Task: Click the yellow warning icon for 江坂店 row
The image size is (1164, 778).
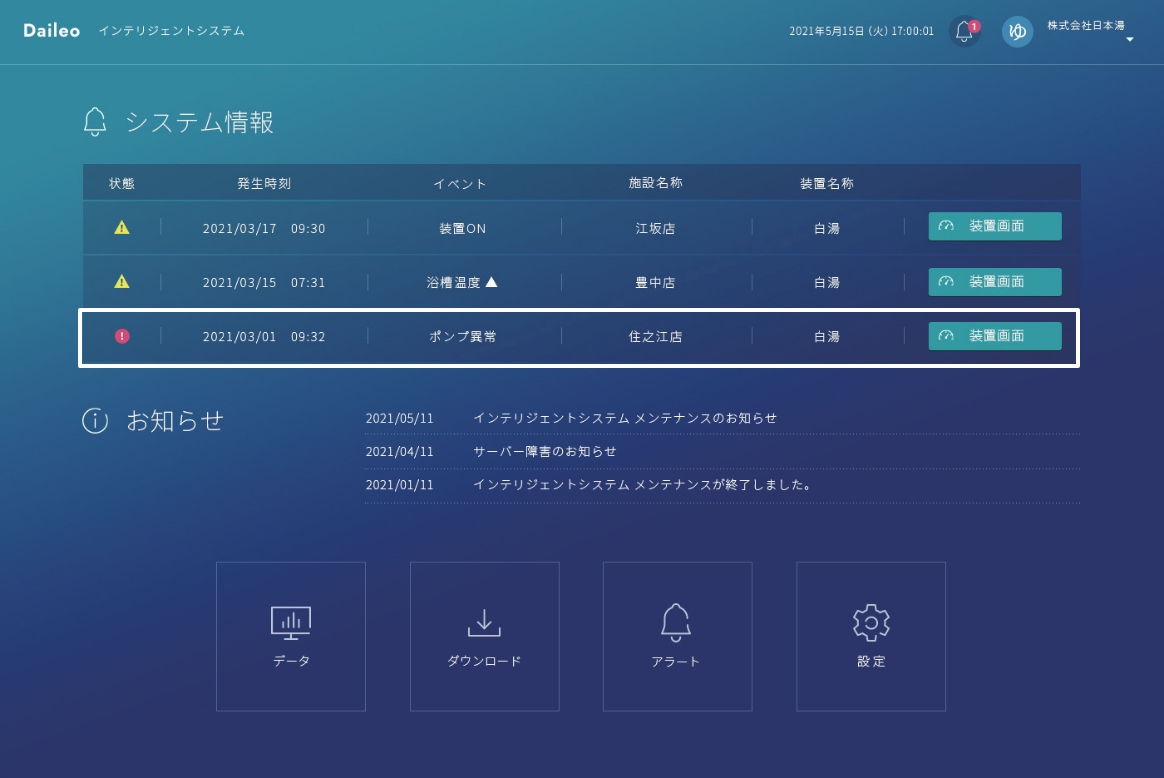Action: click(x=122, y=228)
